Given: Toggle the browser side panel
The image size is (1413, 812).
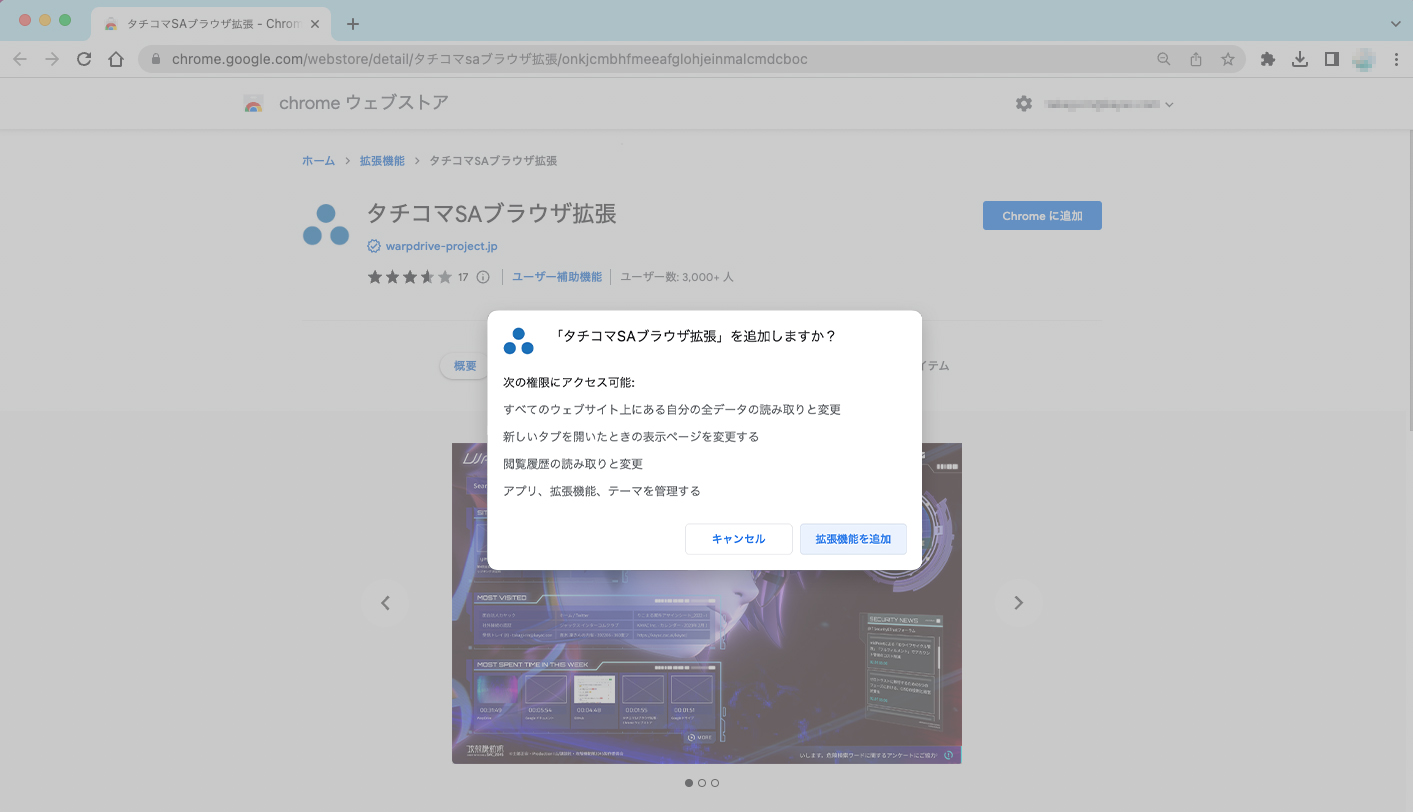Looking at the screenshot, I should point(1332,59).
